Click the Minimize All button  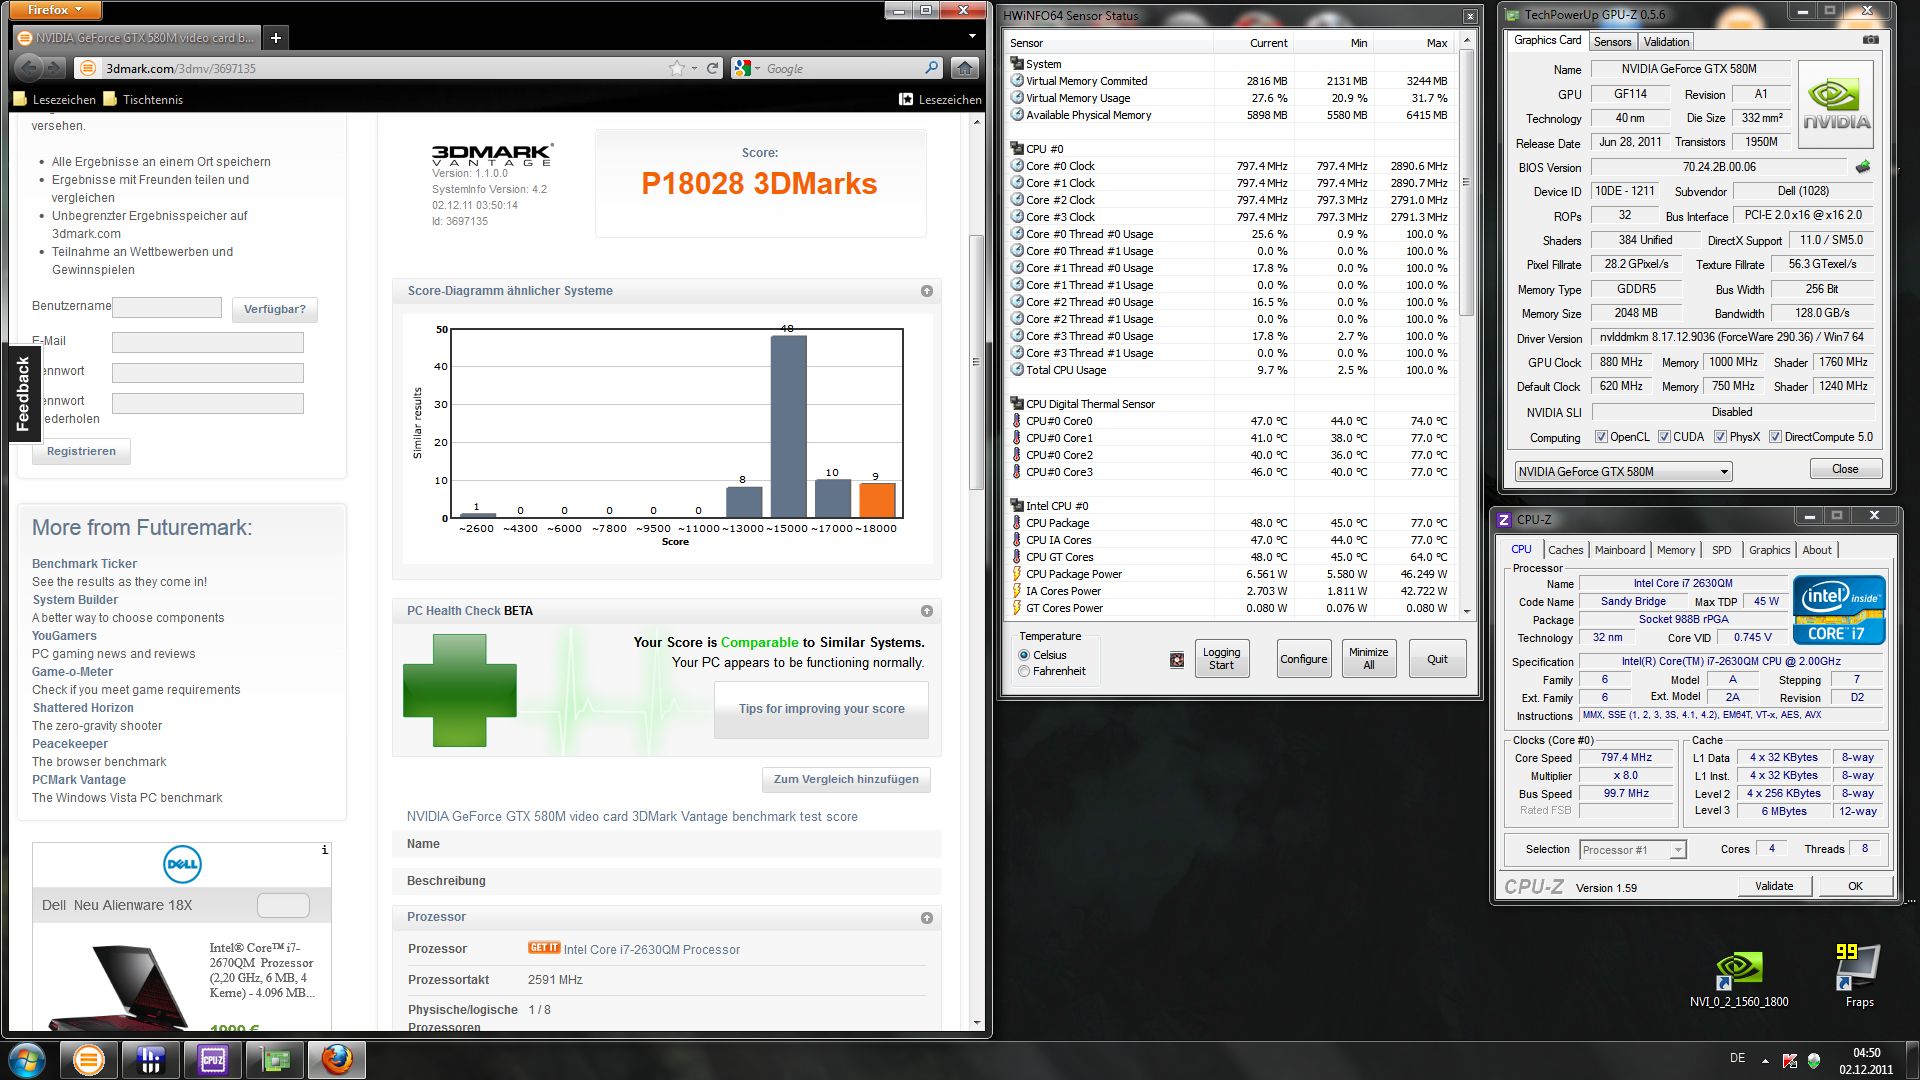1368,659
